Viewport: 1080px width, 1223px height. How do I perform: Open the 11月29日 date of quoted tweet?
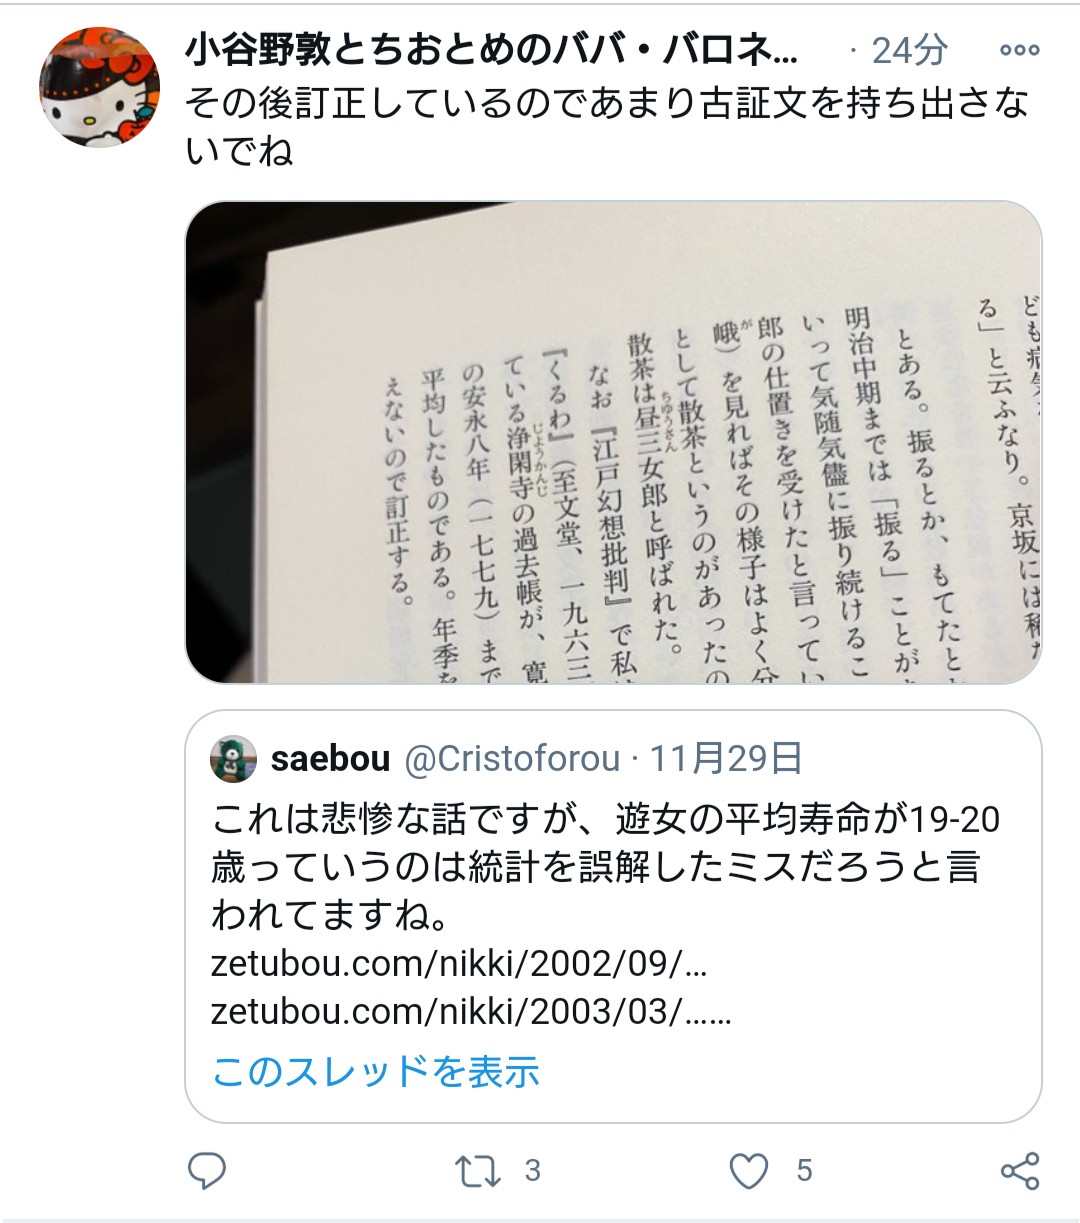(x=726, y=759)
